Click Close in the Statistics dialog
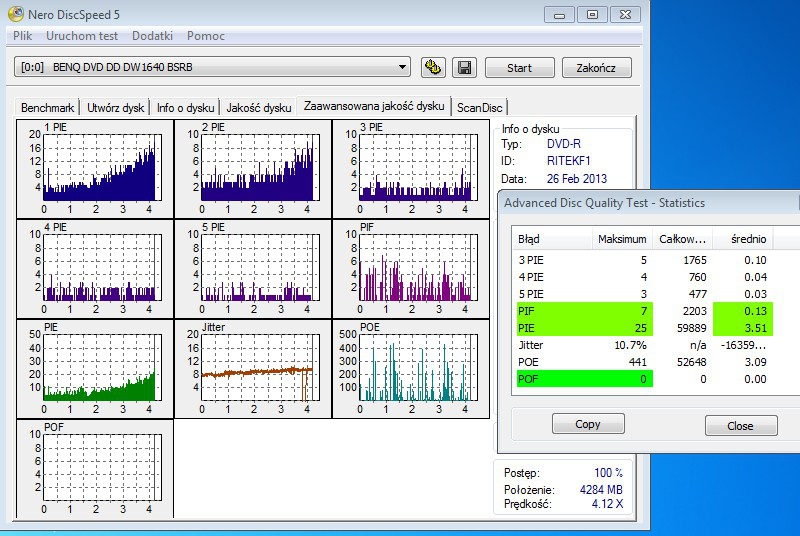 pos(740,425)
